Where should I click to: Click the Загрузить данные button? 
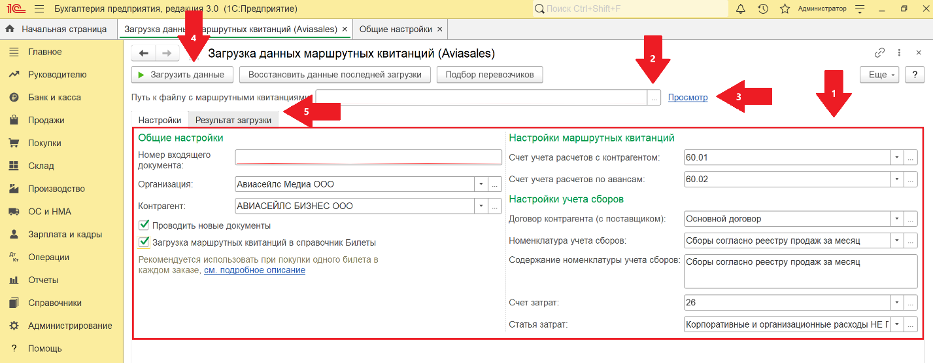coord(182,75)
